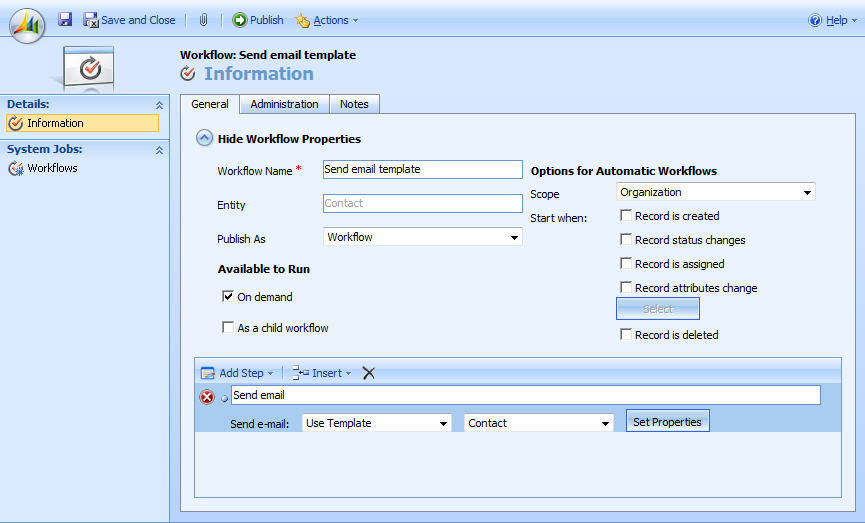Screen dimensions: 865x523
Task: Click the Workflow Name text field
Action: pyautogui.click(x=422, y=170)
